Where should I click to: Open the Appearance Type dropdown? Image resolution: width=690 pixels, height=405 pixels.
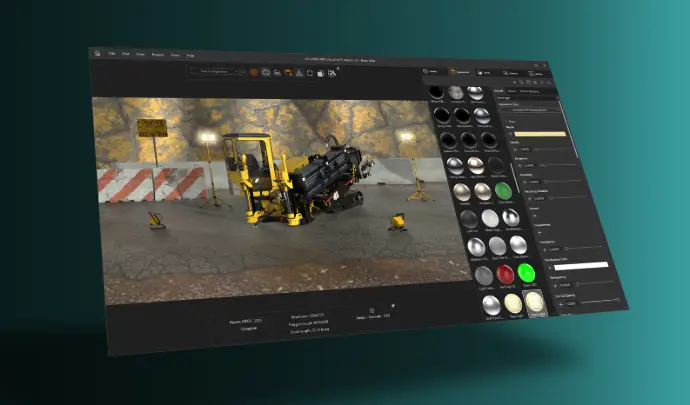click(530, 109)
